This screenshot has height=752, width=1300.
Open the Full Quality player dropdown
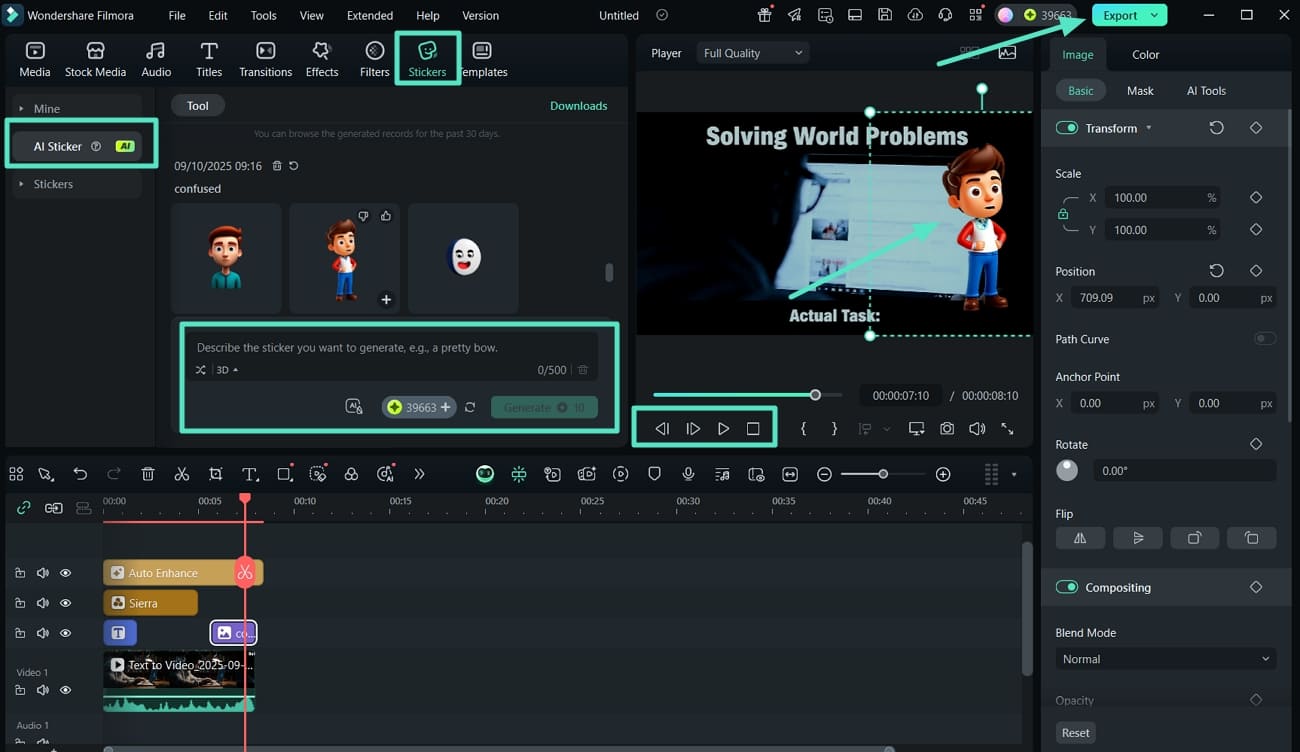point(753,53)
